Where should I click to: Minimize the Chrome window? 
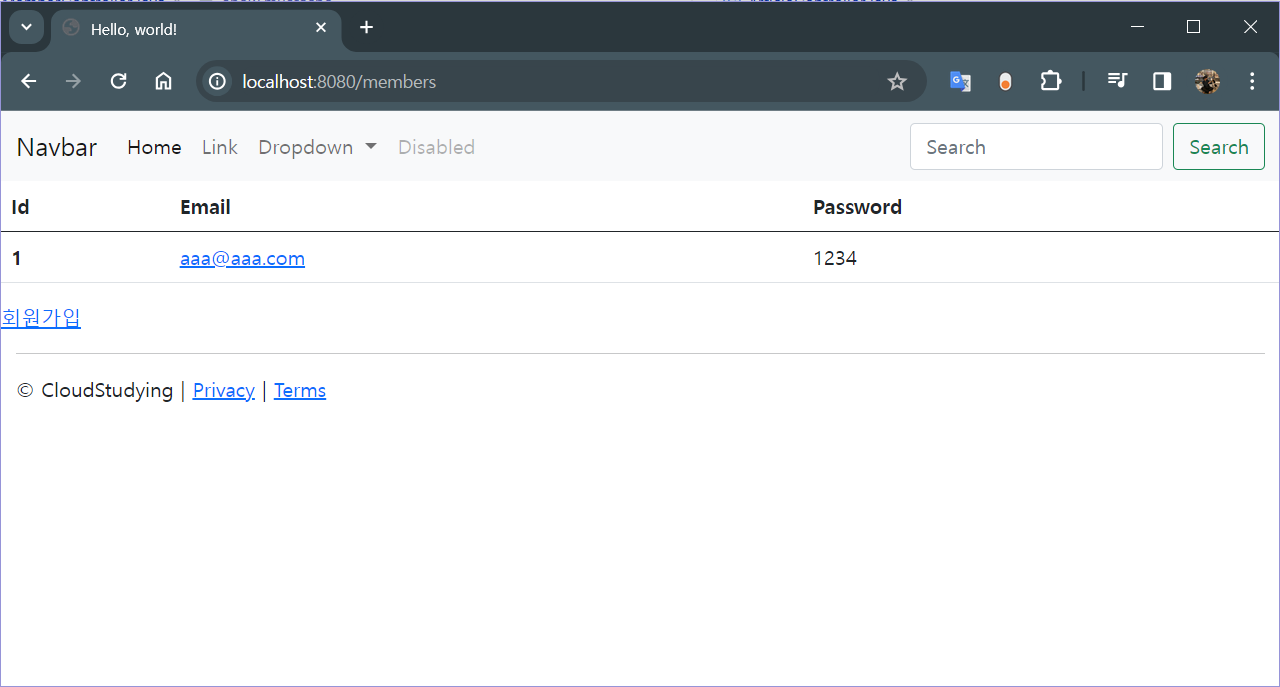pos(1137,27)
